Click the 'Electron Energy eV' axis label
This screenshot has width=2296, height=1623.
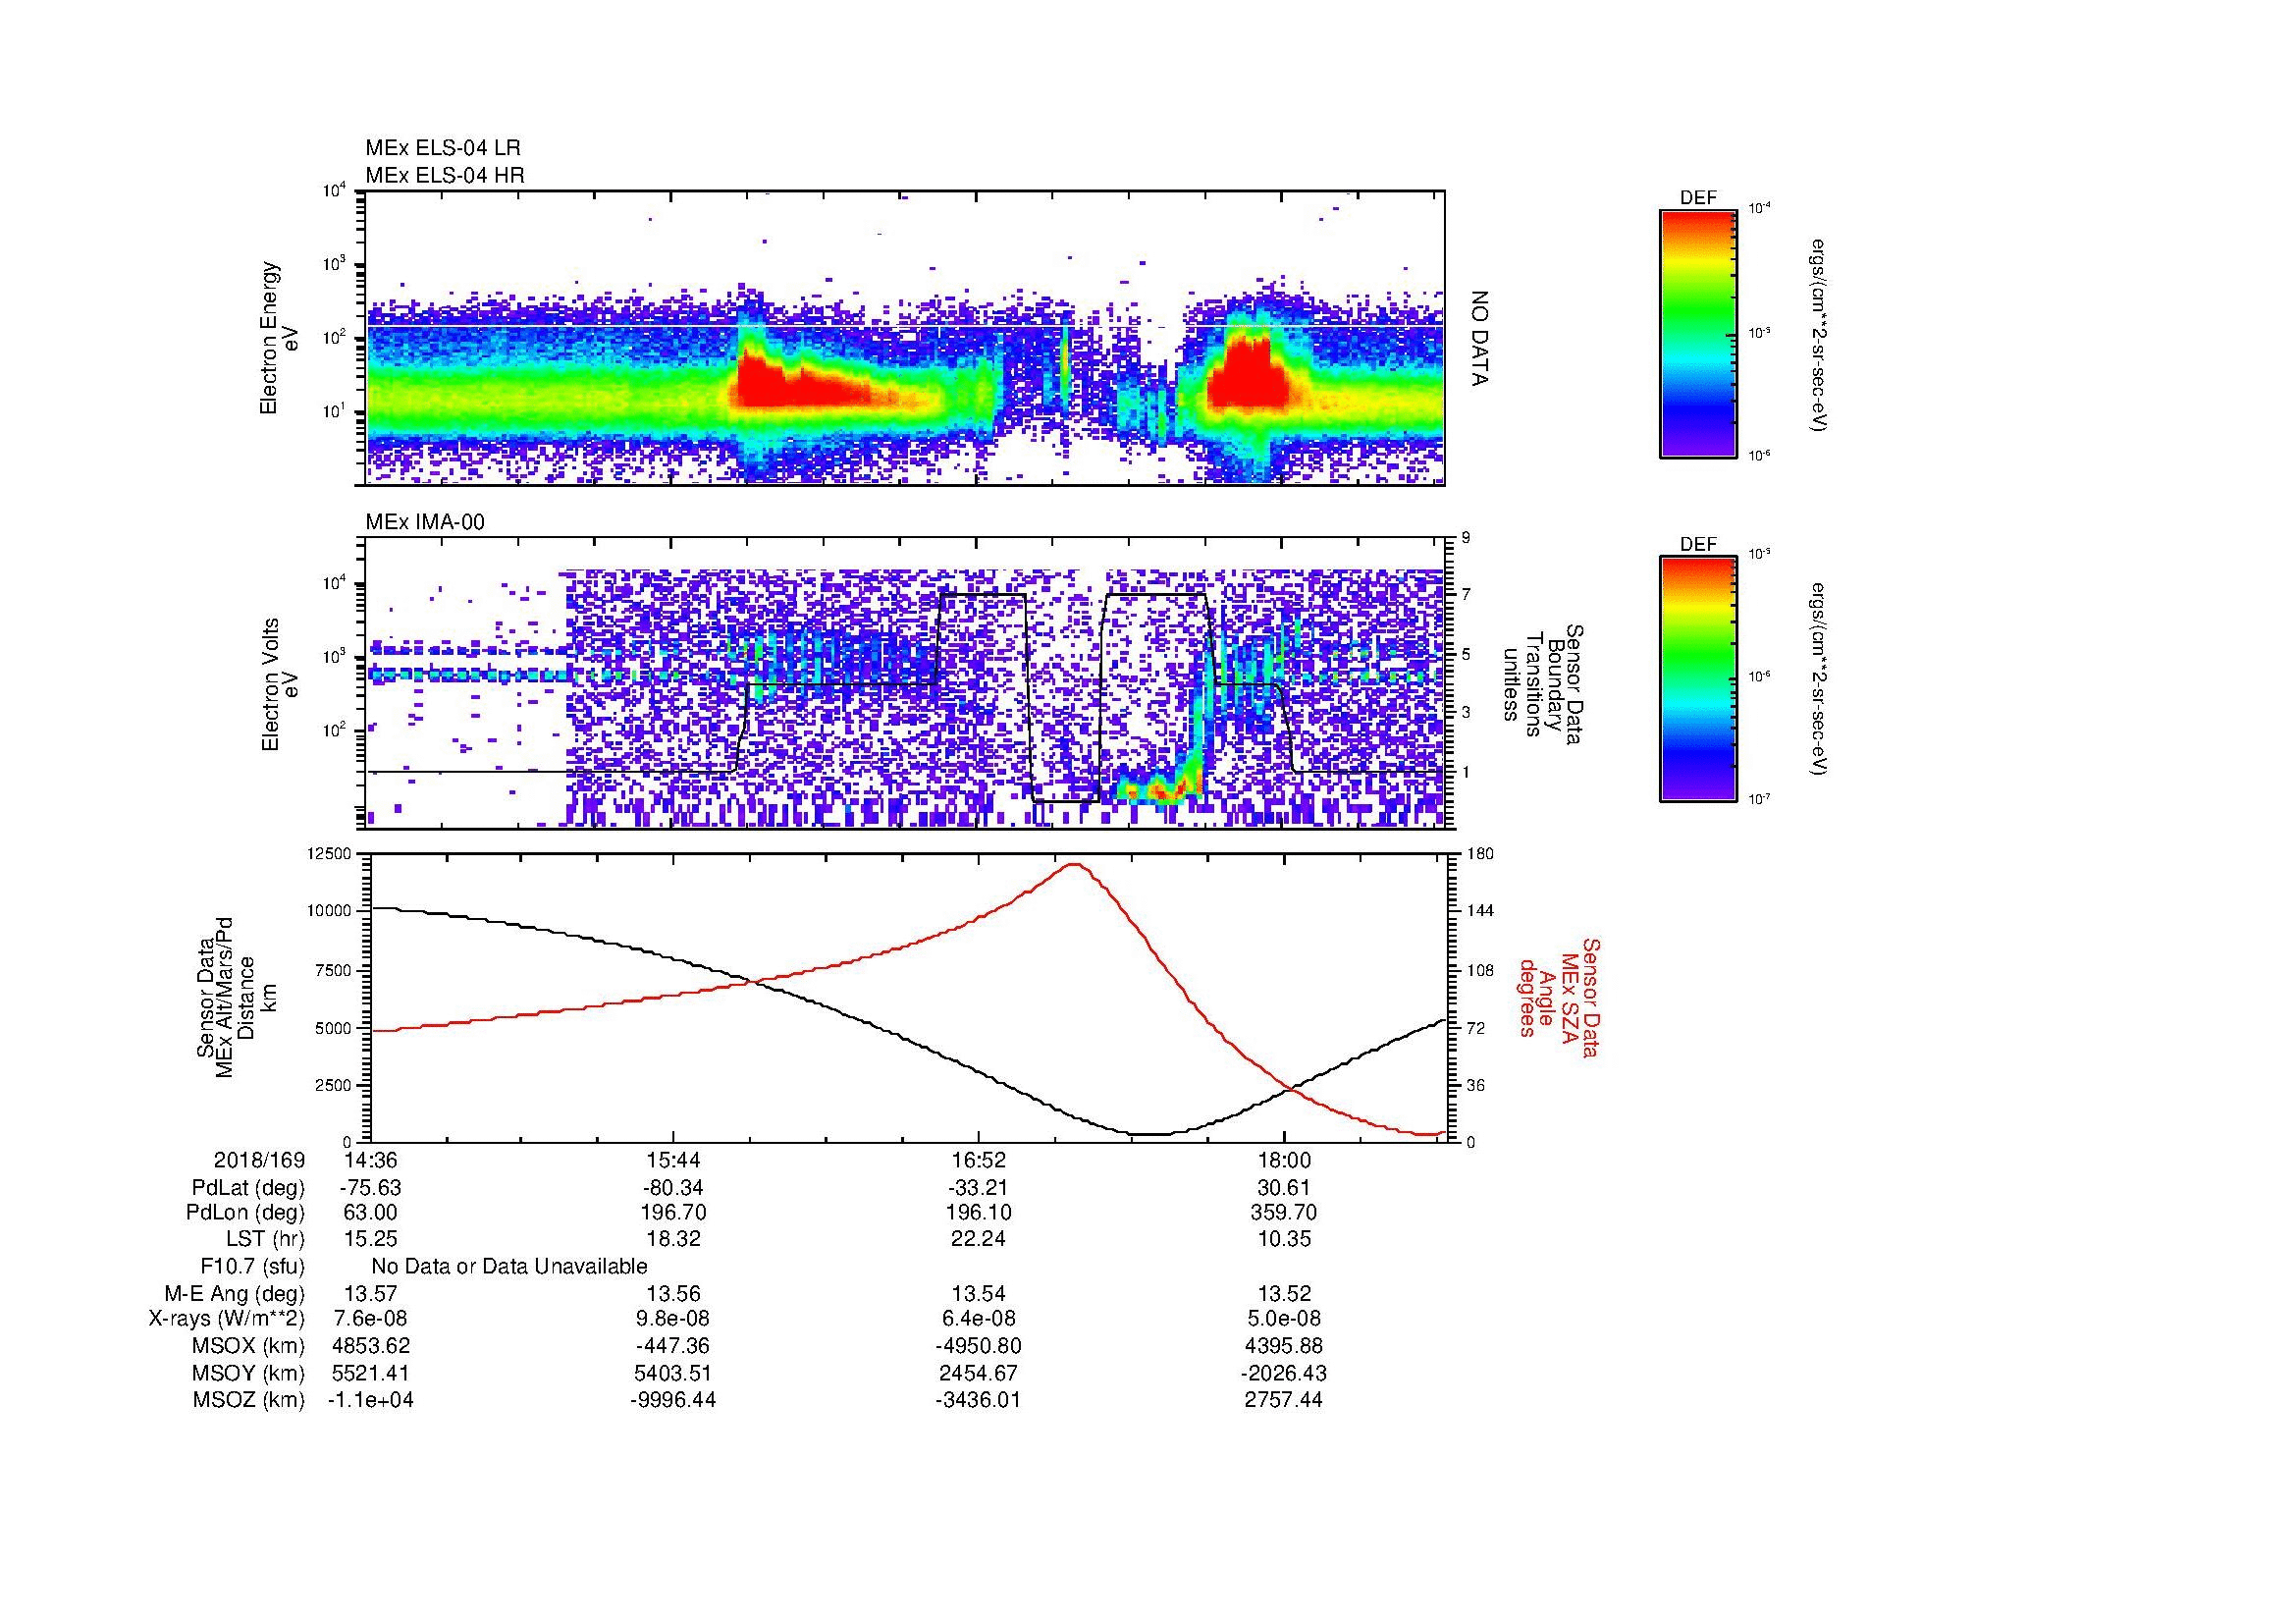pyautogui.click(x=280, y=339)
